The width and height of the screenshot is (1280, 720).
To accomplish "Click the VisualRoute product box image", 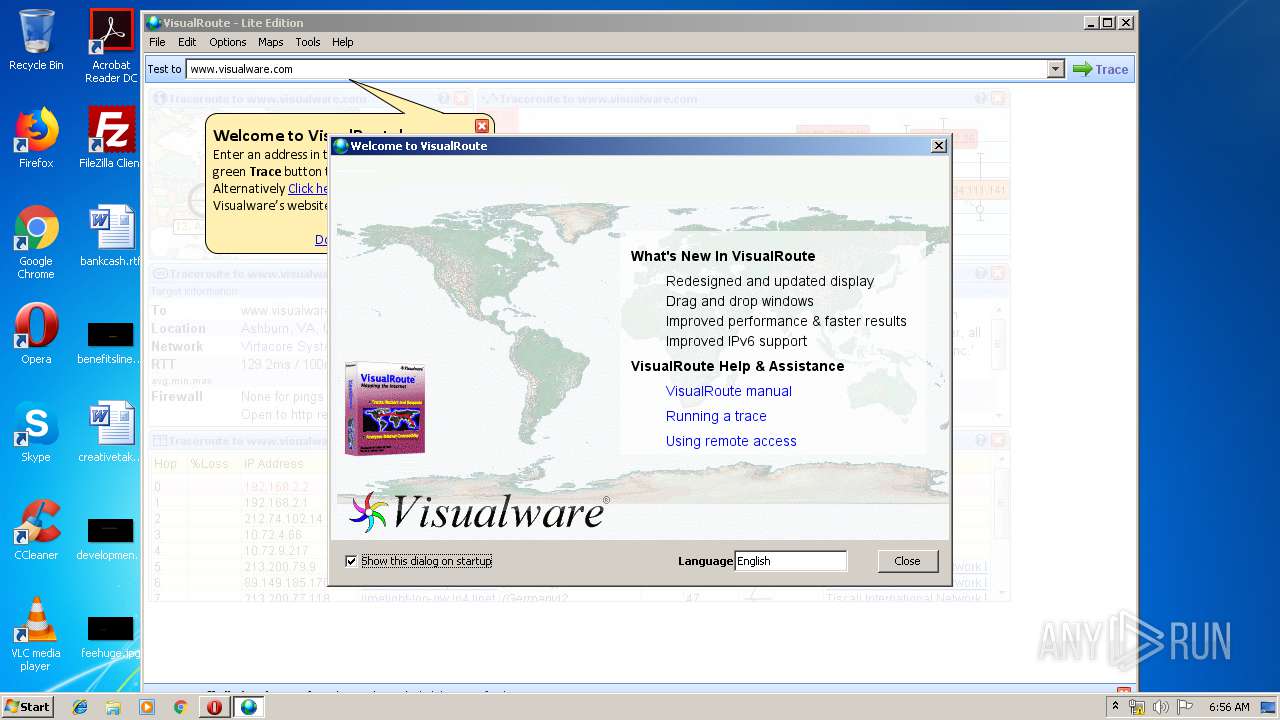I will point(385,409).
